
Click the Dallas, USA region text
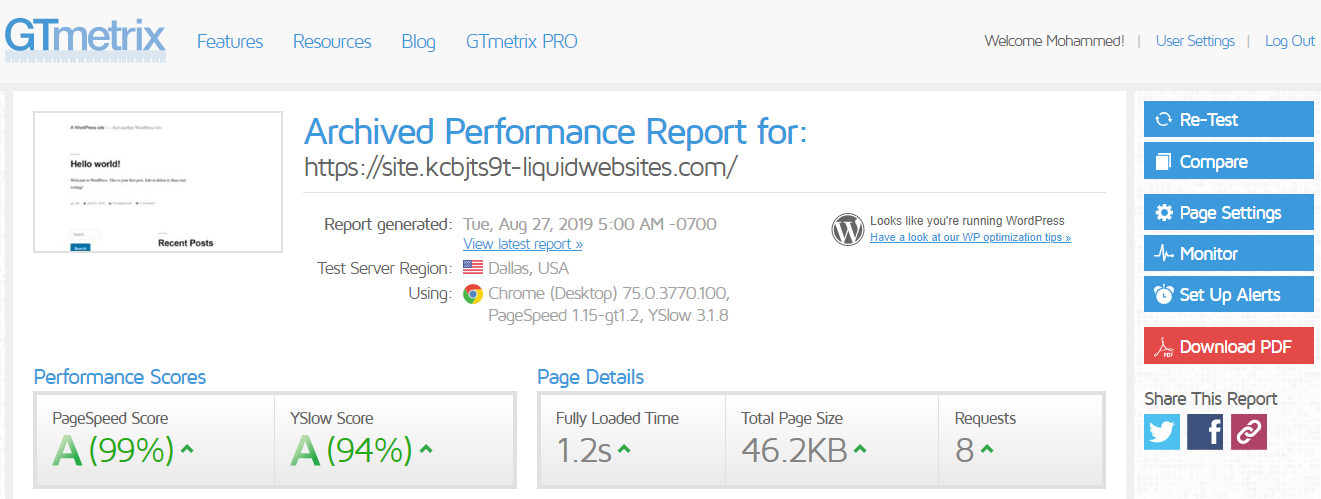(528, 268)
